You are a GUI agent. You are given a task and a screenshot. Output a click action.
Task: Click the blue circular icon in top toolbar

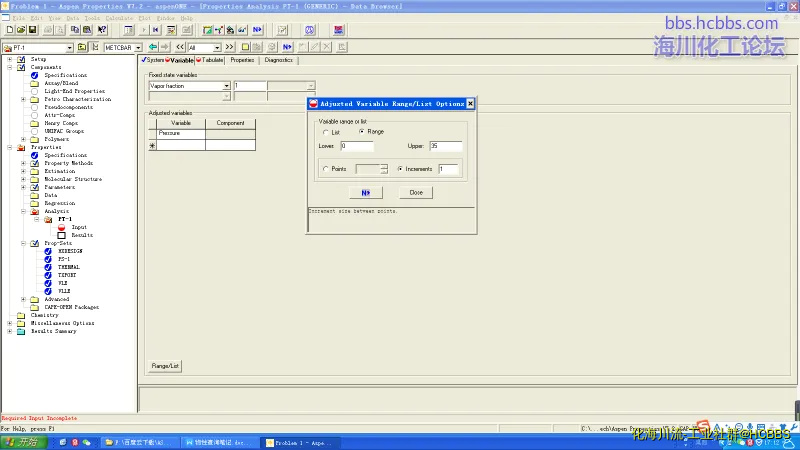pos(309,30)
